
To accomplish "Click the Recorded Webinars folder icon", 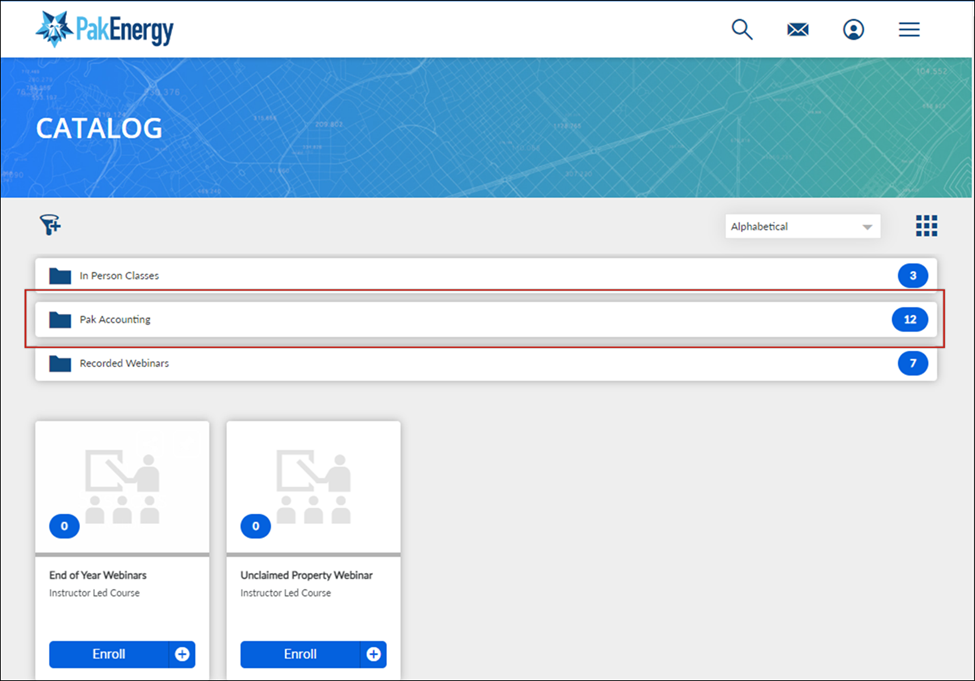I will click(60, 363).
